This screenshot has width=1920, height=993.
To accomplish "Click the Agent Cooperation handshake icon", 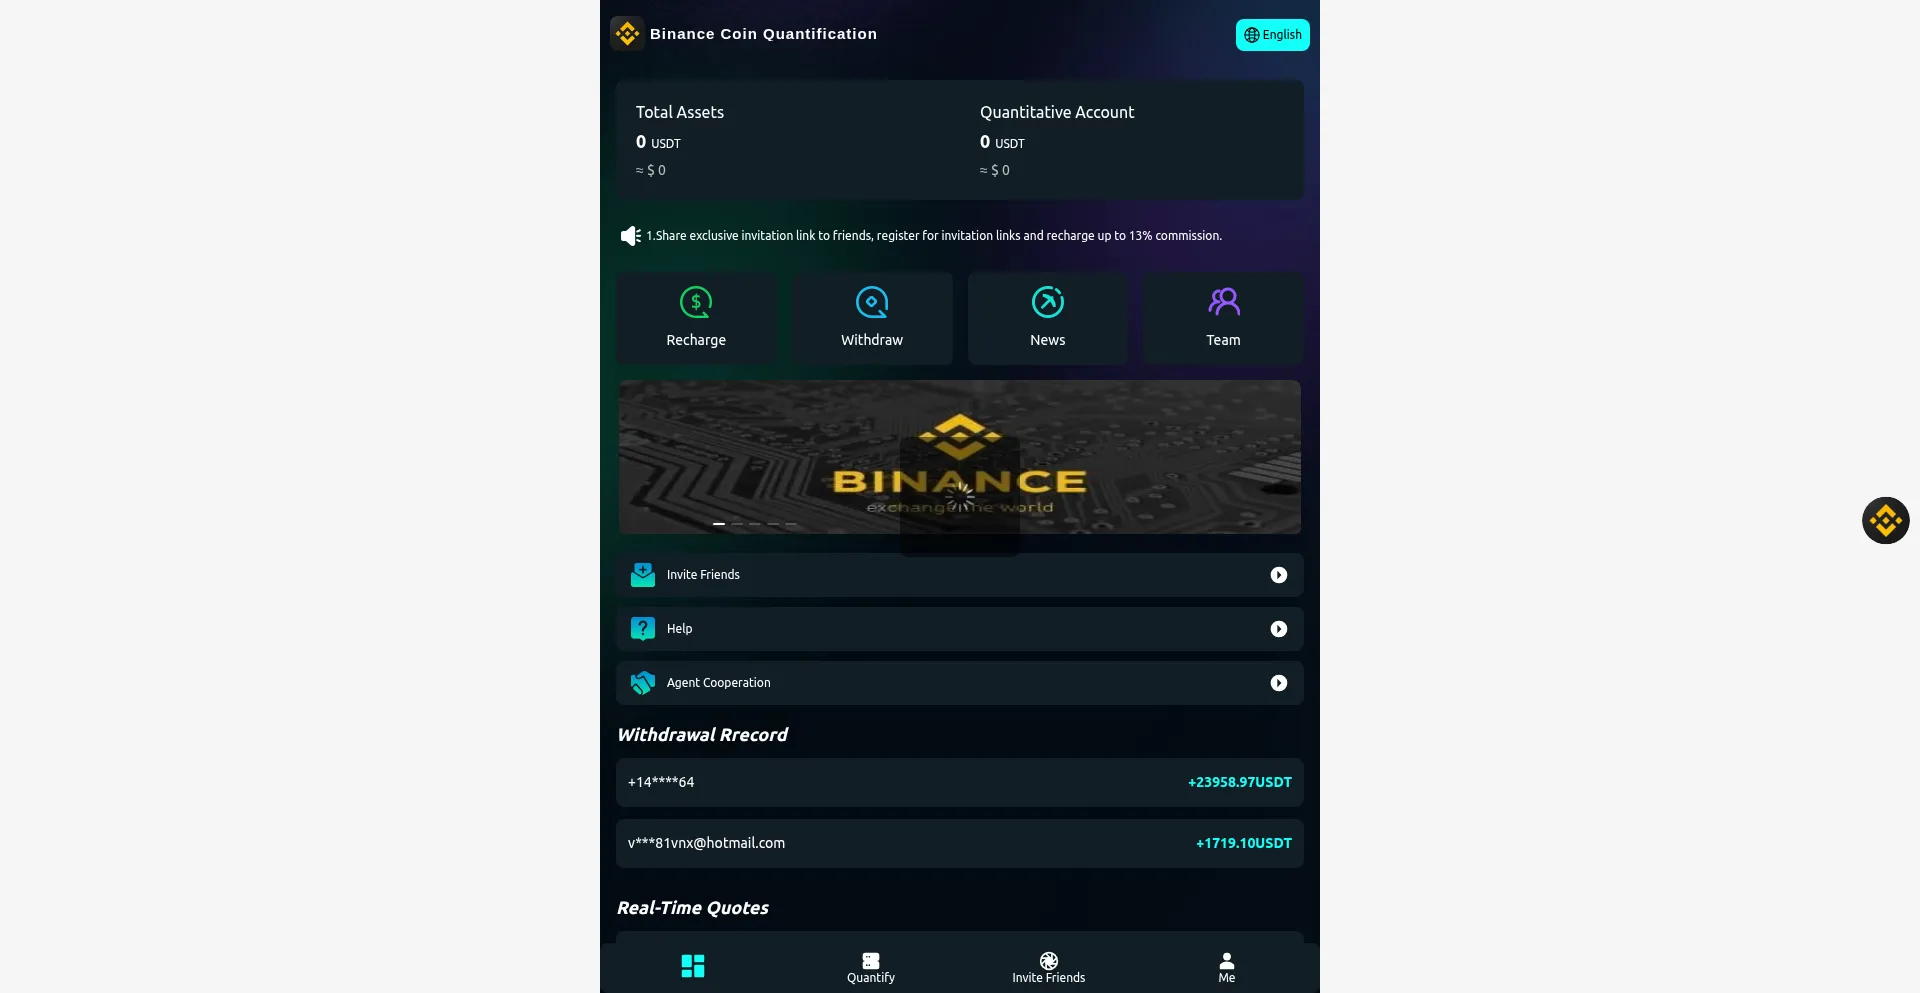I will [643, 683].
